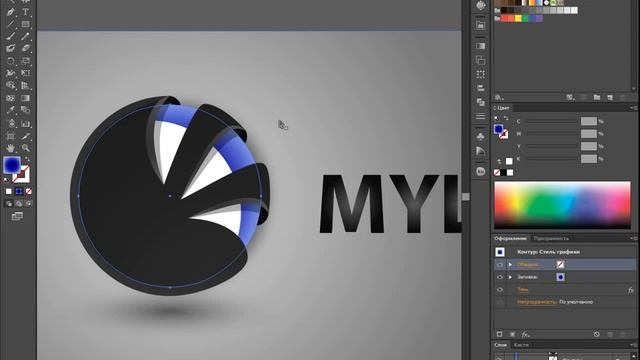This screenshot has height=360, width=640.
Task: Open the Gradient panel from the dock
Action: 480,46
